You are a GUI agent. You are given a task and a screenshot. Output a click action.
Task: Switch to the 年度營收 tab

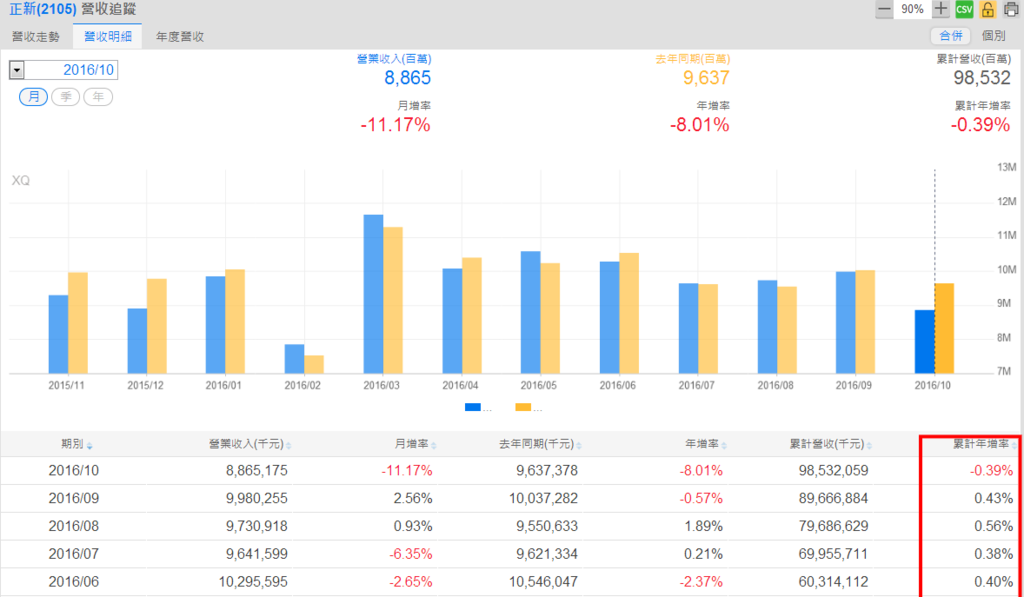pos(180,37)
